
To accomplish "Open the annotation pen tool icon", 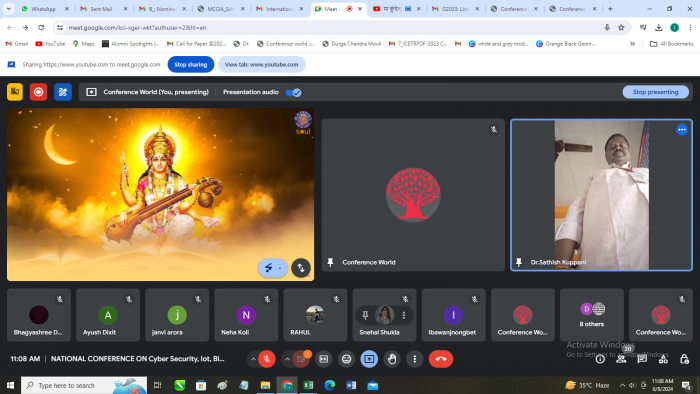I will 63,92.
